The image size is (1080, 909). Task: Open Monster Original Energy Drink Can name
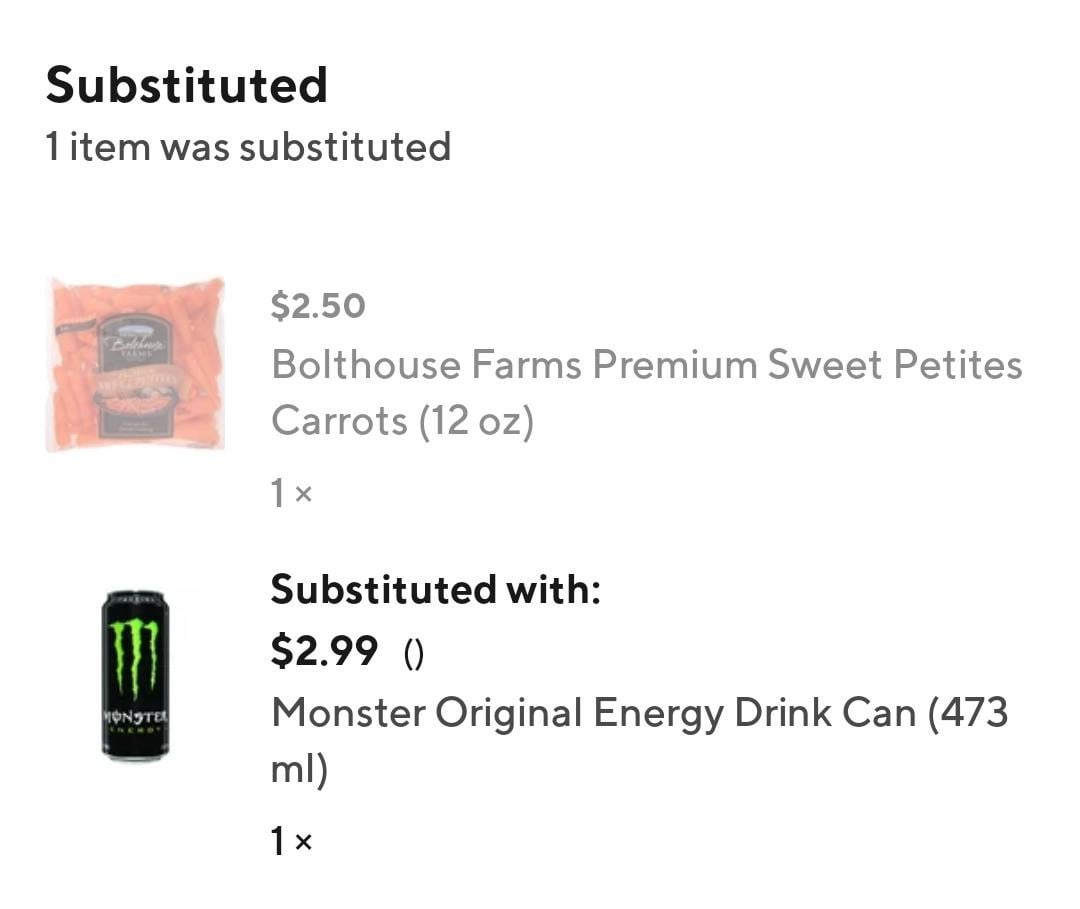click(x=640, y=713)
